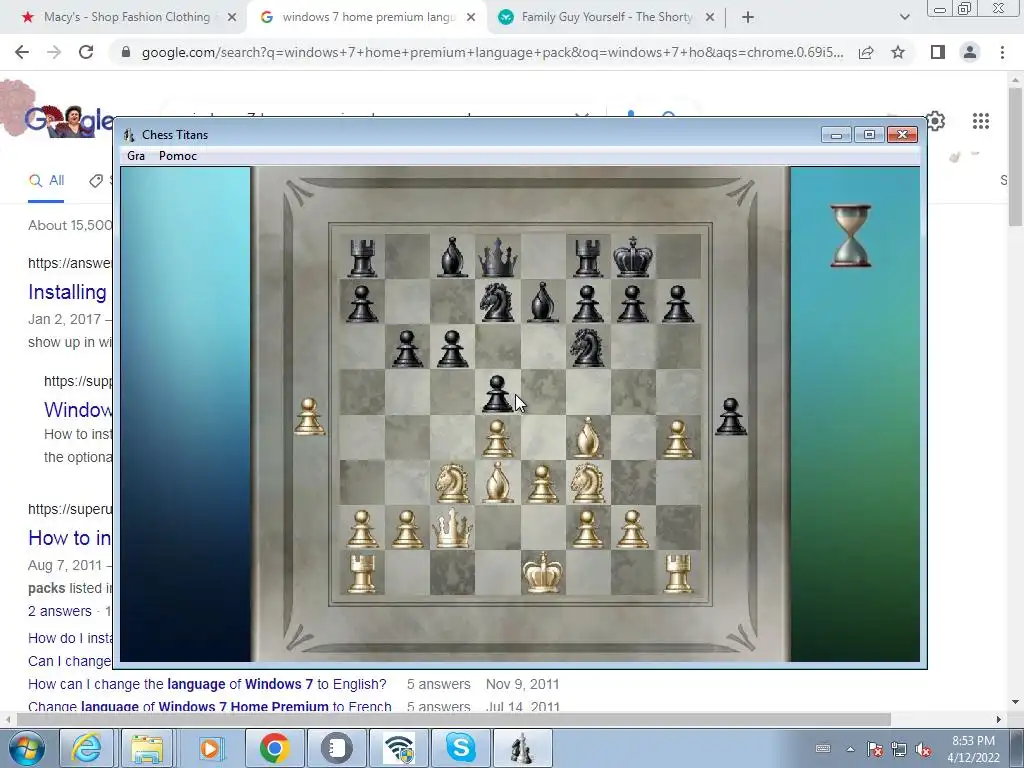Open the 'How to in' search result title
Image resolution: width=1024 pixels, height=768 pixels.
(x=69, y=538)
